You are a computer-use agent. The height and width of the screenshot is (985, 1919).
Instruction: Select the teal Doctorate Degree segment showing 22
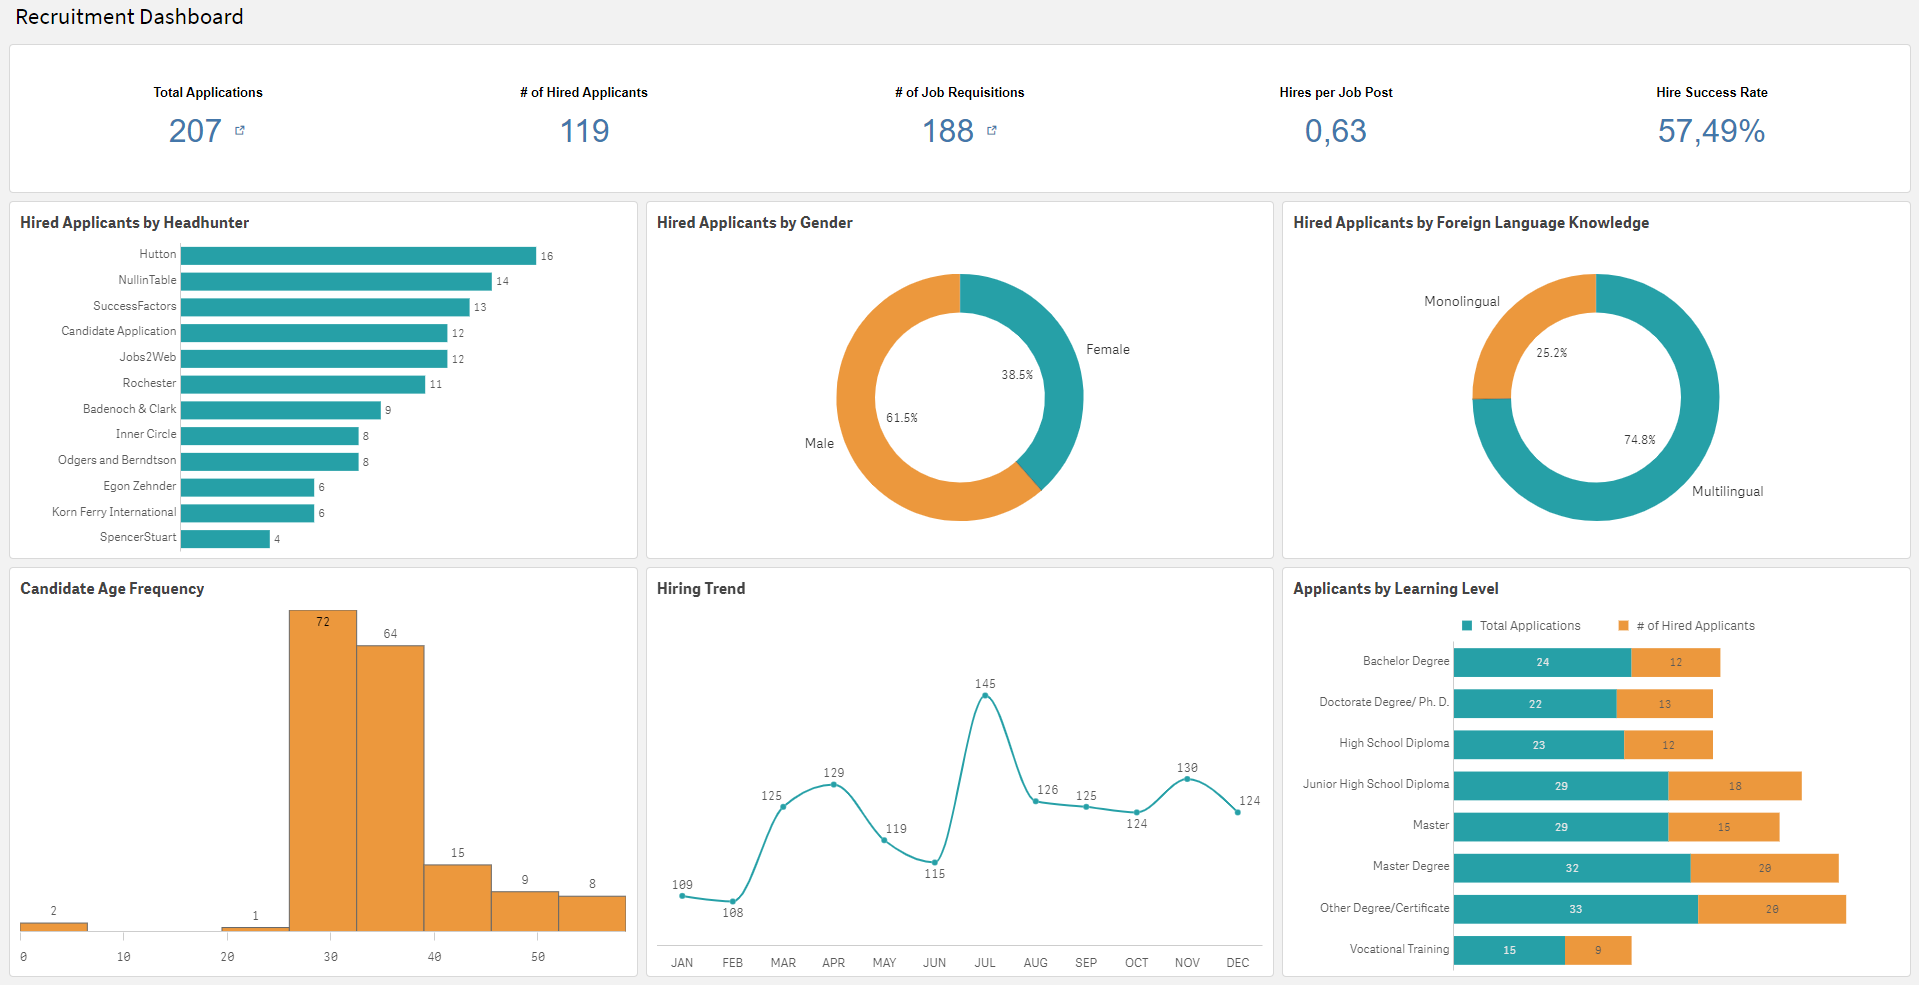coord(1535,704)
